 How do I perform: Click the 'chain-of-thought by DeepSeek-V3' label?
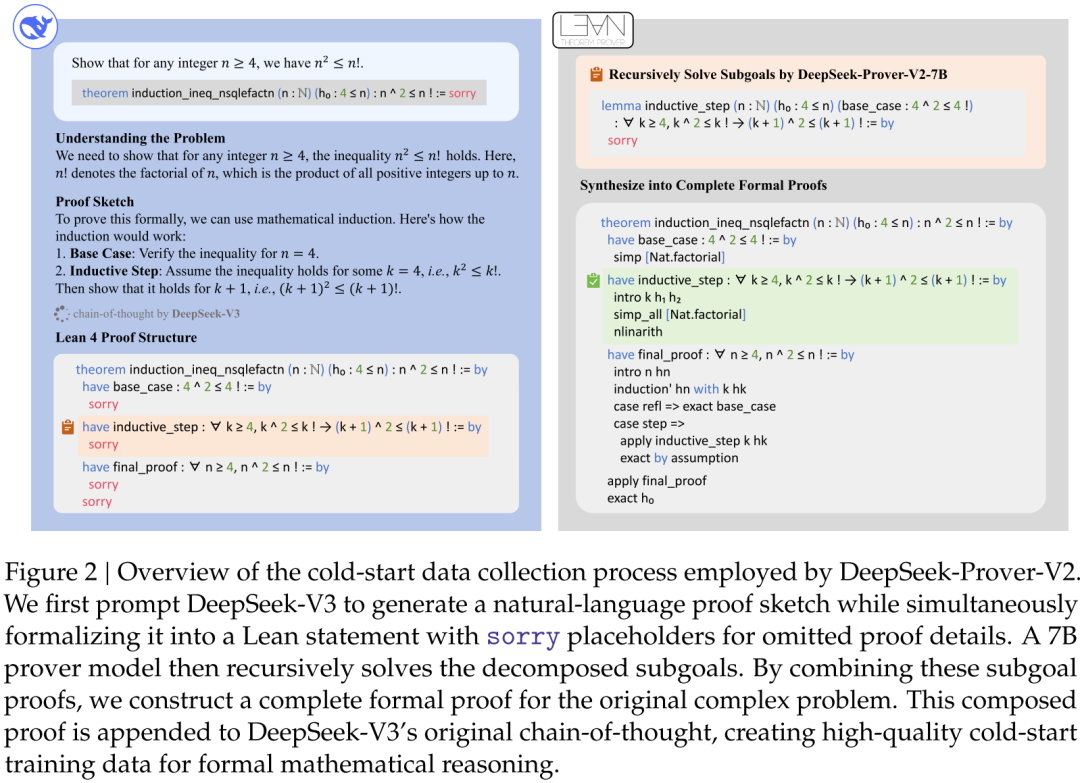(x=156, y=314)
